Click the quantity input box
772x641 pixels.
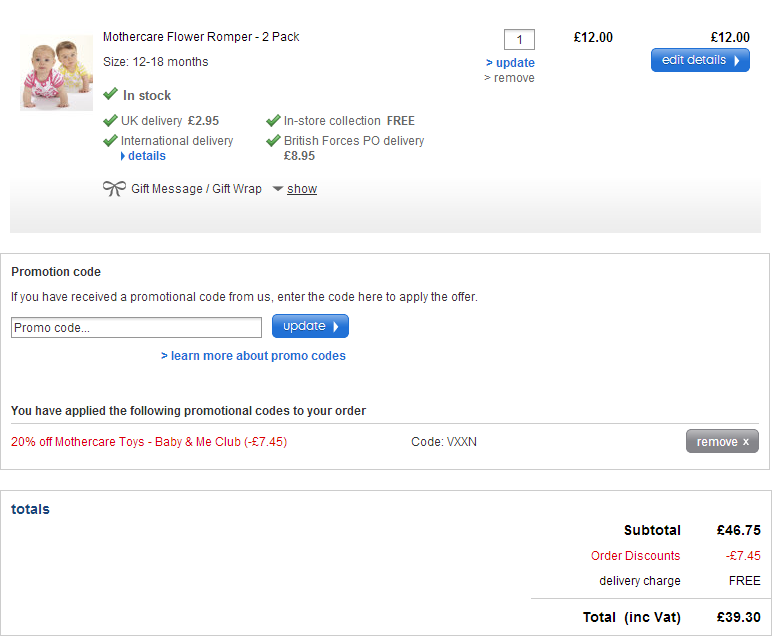coord(519,40)
